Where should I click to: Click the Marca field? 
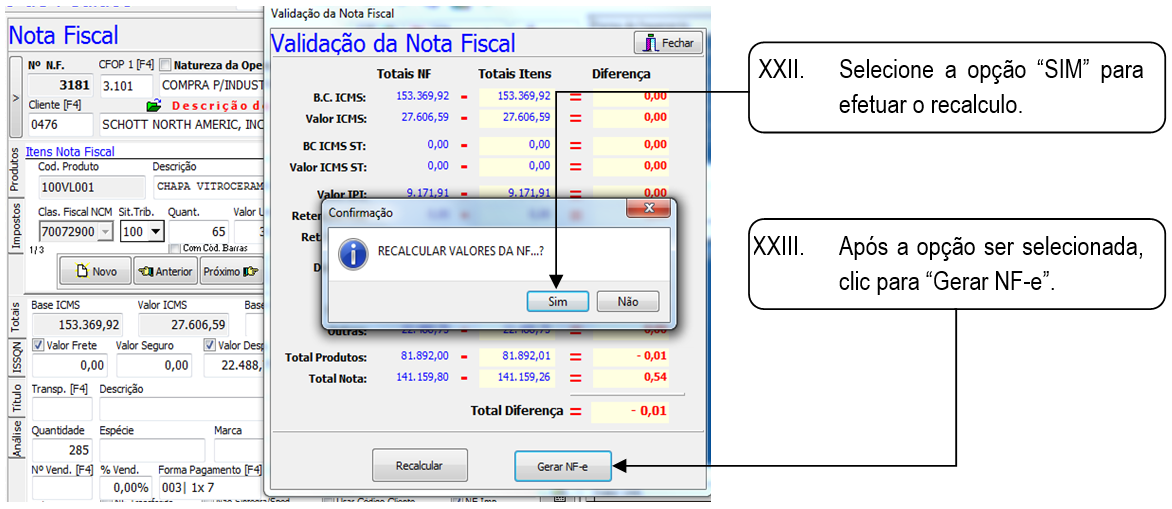[239, 450]
